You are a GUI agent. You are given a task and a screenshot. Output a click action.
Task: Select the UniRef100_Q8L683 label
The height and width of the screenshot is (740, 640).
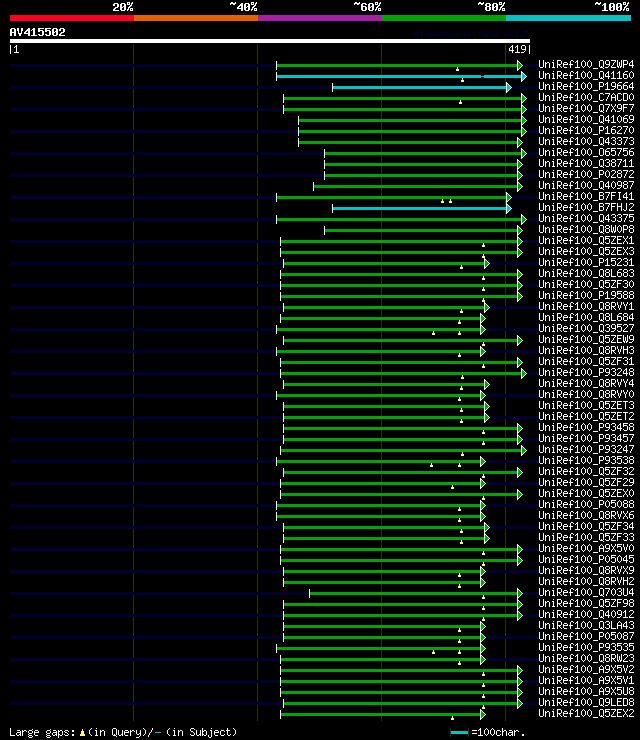point(586,273)
